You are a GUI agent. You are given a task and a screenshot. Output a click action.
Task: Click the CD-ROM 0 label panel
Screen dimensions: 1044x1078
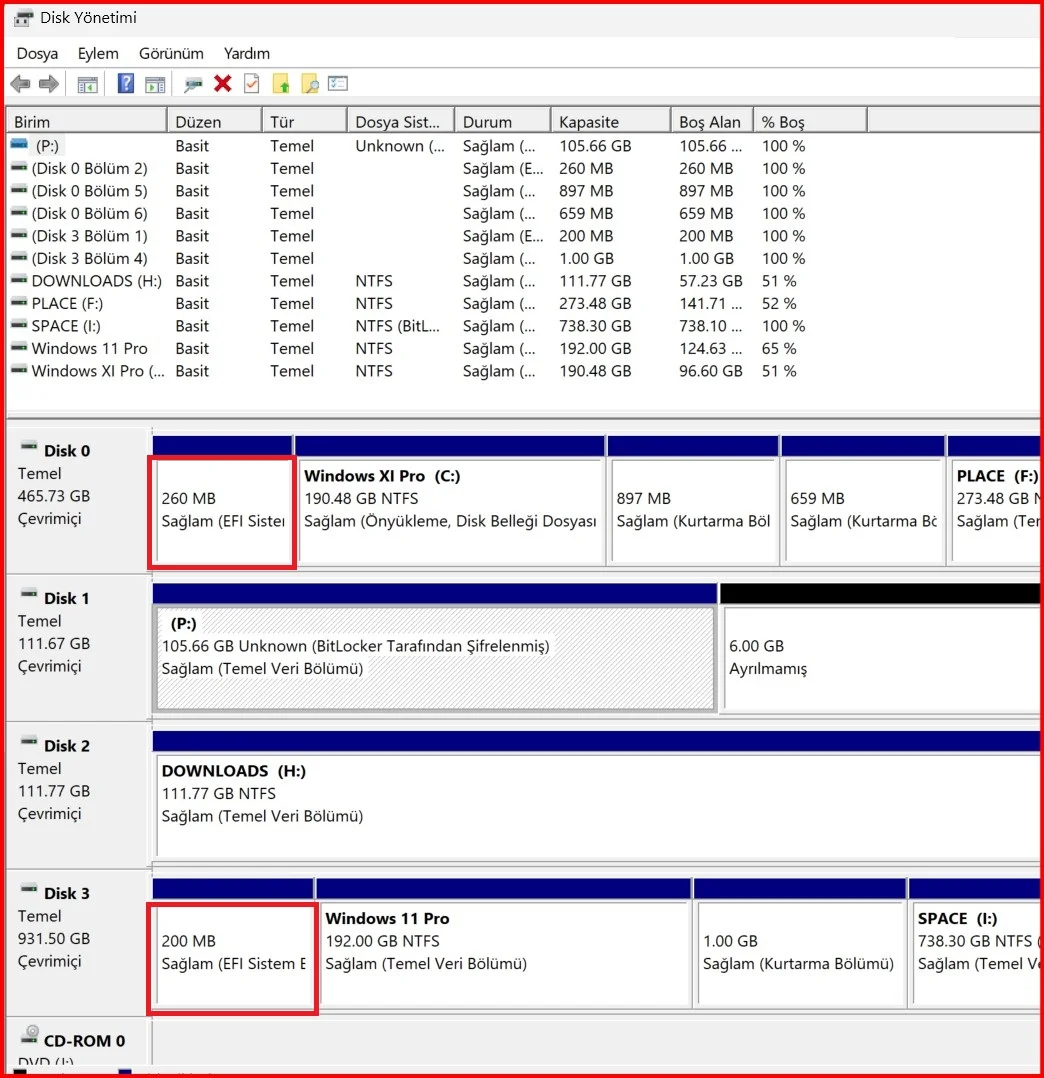[x=77, y=1045]
